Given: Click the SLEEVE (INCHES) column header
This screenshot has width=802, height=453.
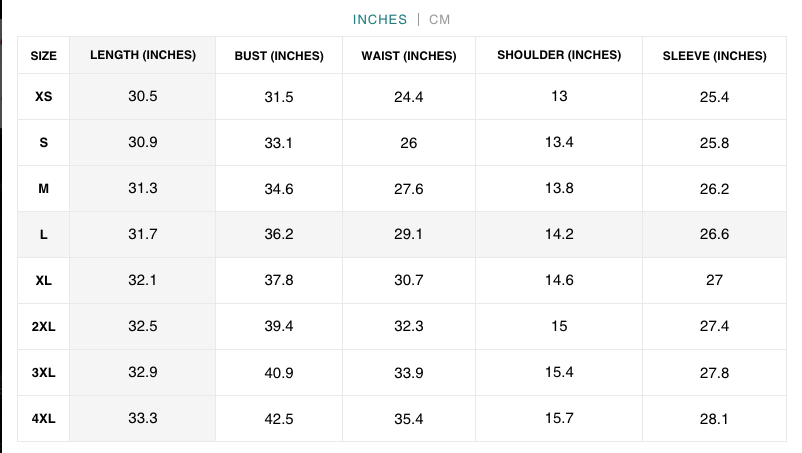Looking at the screenshot, I should tap(714, 56).
